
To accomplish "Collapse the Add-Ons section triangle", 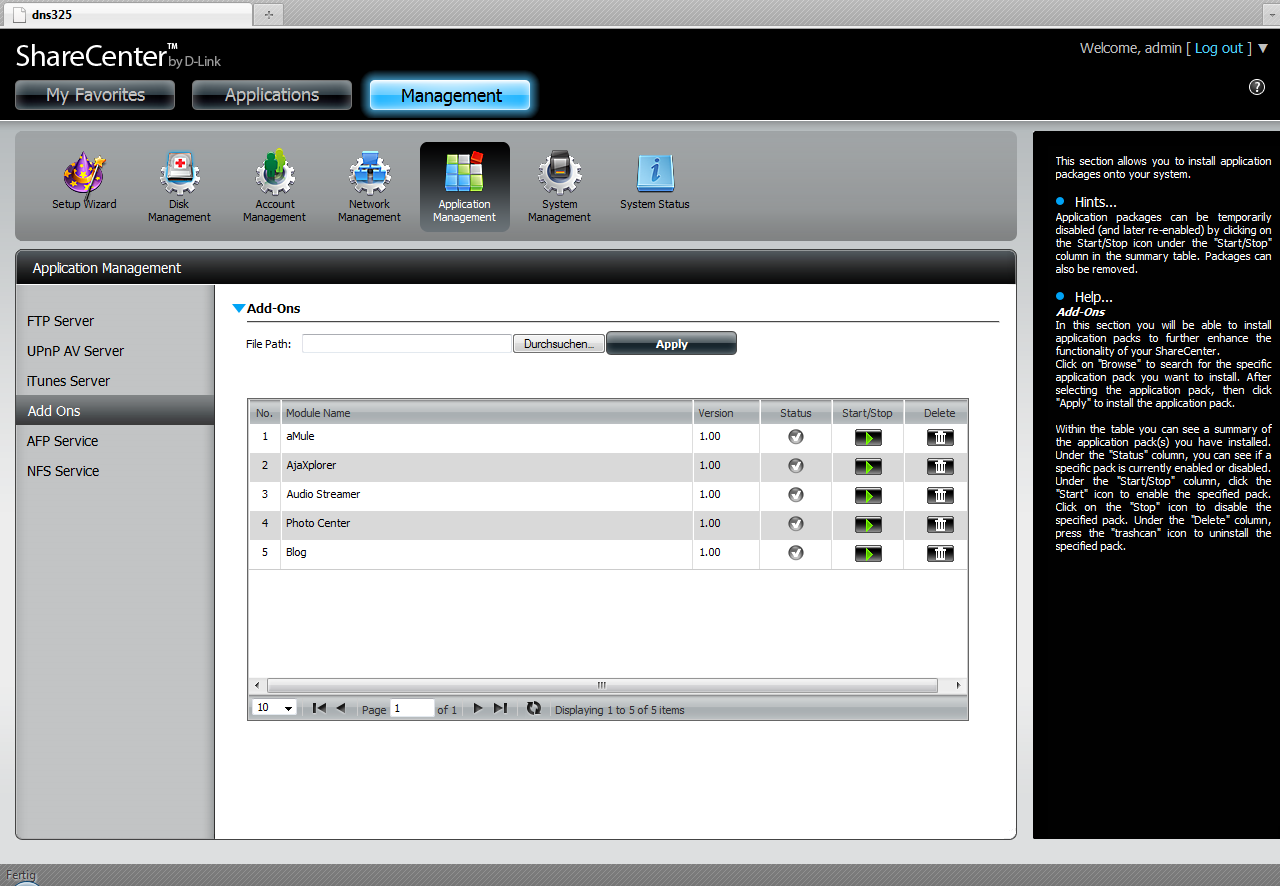I will coord(239,308).
